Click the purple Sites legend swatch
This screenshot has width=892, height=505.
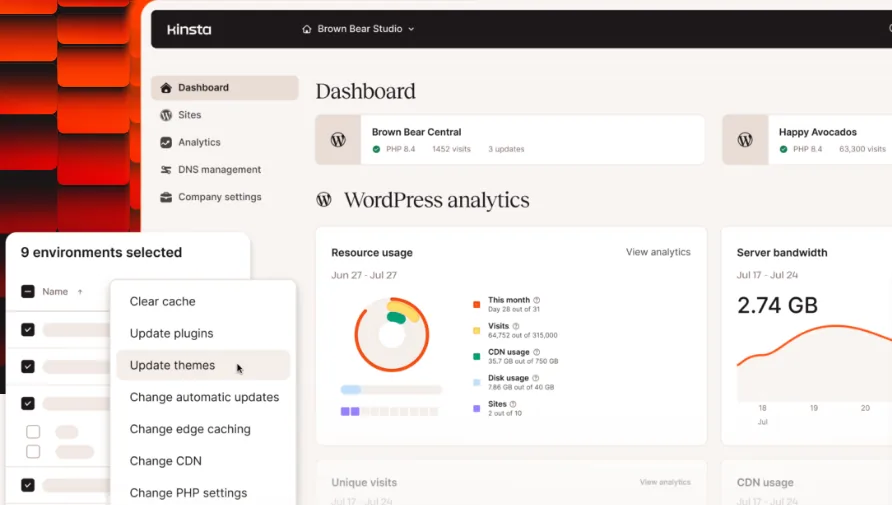tap(477, 408)
